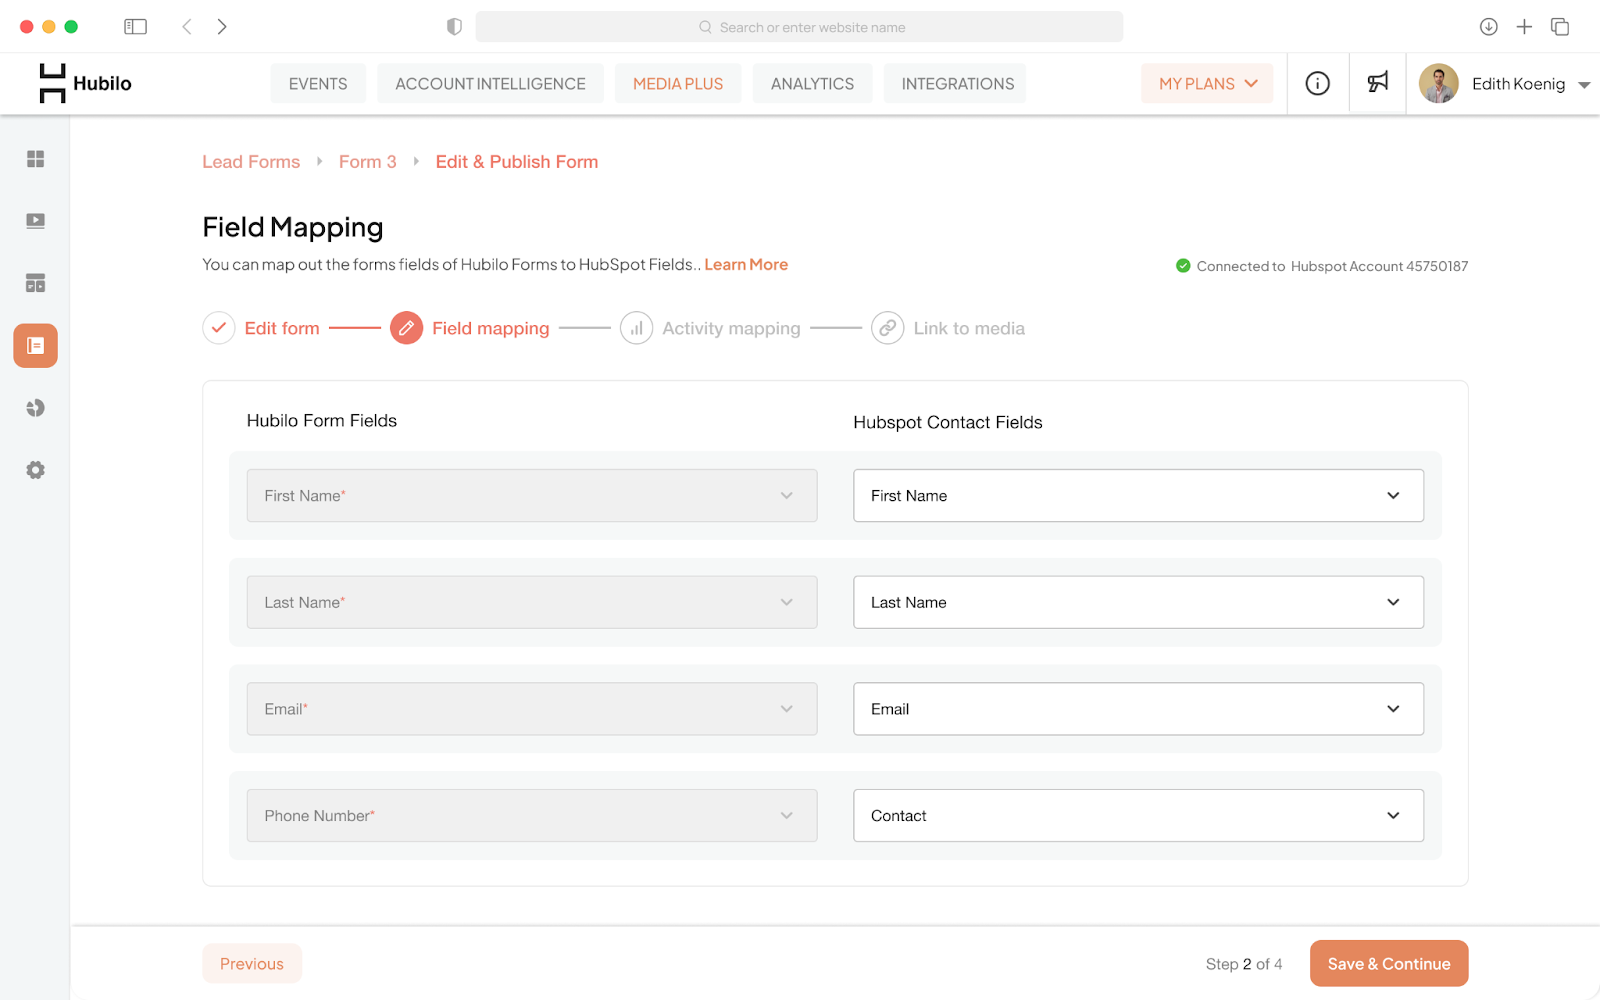
Task: Open the announcements megaphone icon
Action: click(1378, 83)
